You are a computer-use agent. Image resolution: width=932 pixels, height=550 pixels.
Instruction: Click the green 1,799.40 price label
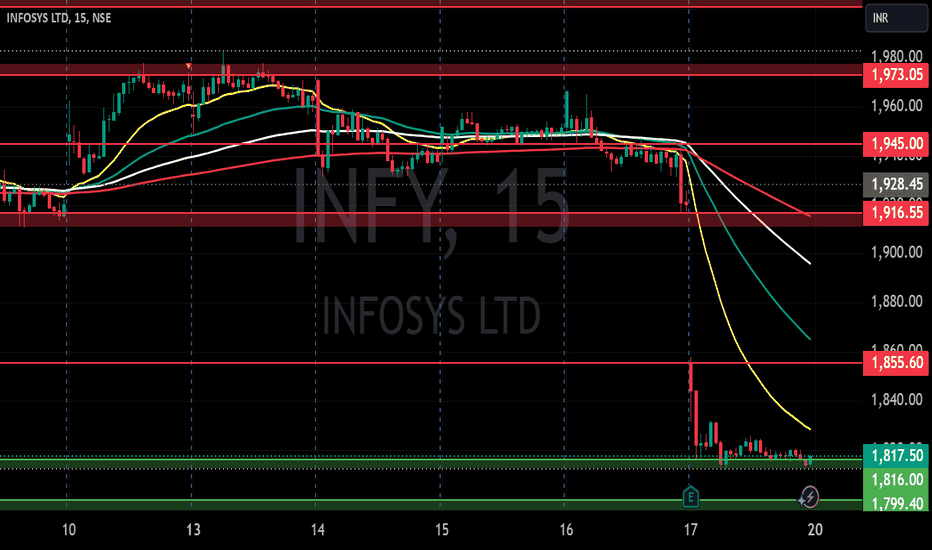(x=896, y=504)
